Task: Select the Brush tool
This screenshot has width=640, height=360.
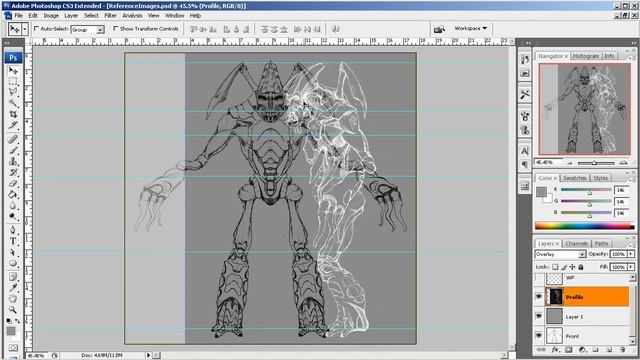Action: tap(13, 150)
